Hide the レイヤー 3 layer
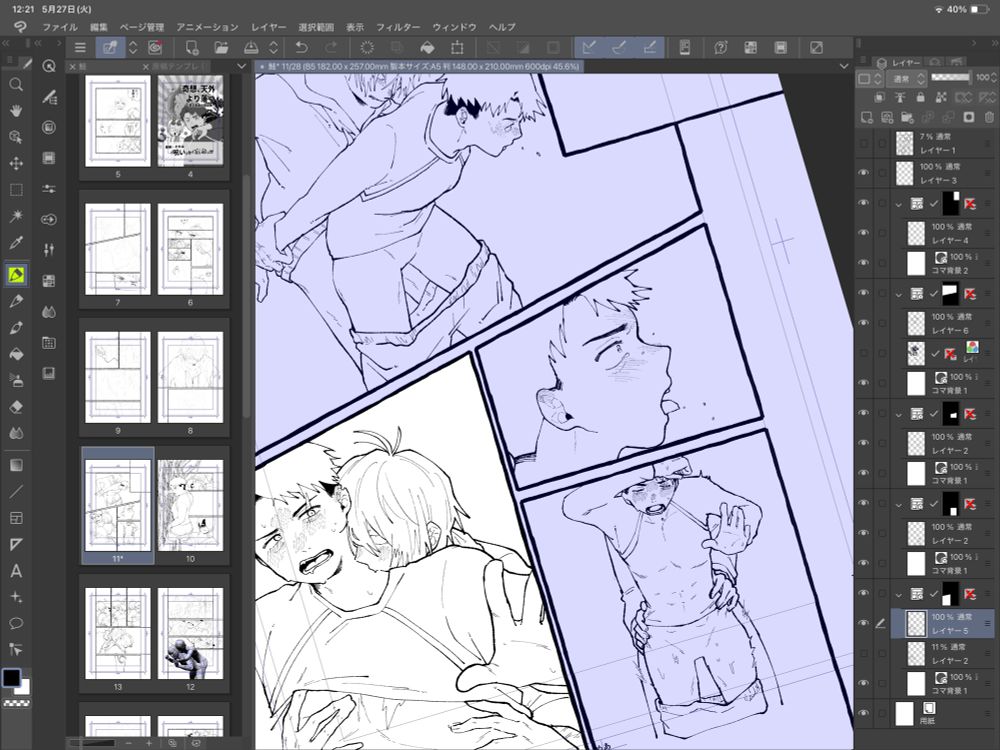This screenshot has width=1000, height=750. coord(864,173)
